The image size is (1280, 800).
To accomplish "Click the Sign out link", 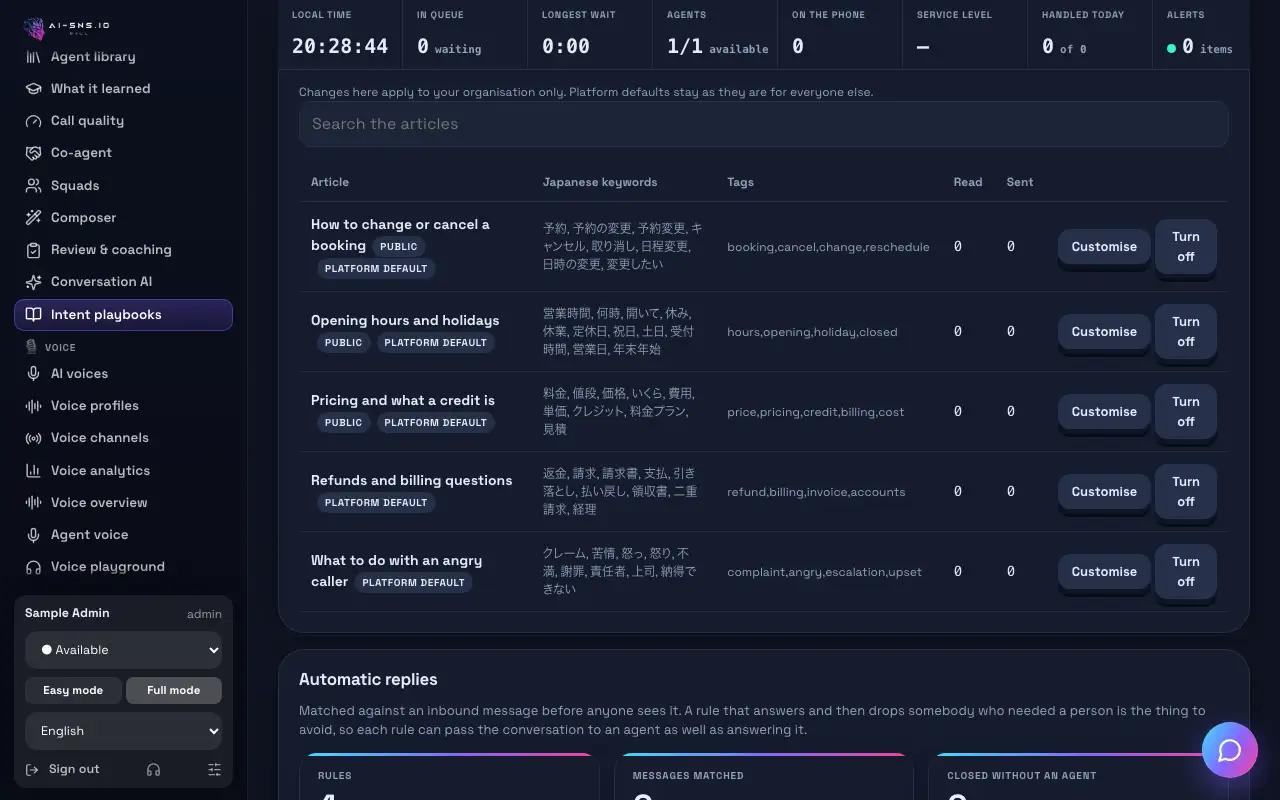I will (63, 769).
